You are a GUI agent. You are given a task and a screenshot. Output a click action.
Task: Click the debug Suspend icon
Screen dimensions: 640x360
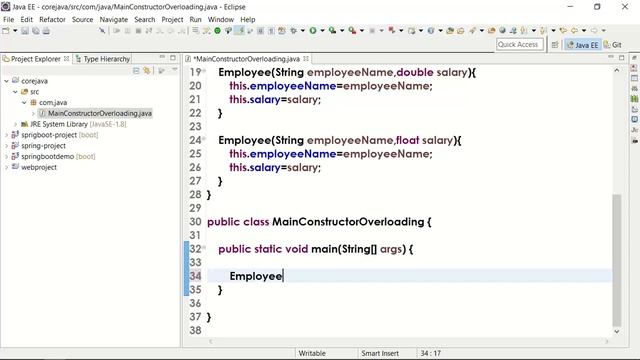point(127,31)
